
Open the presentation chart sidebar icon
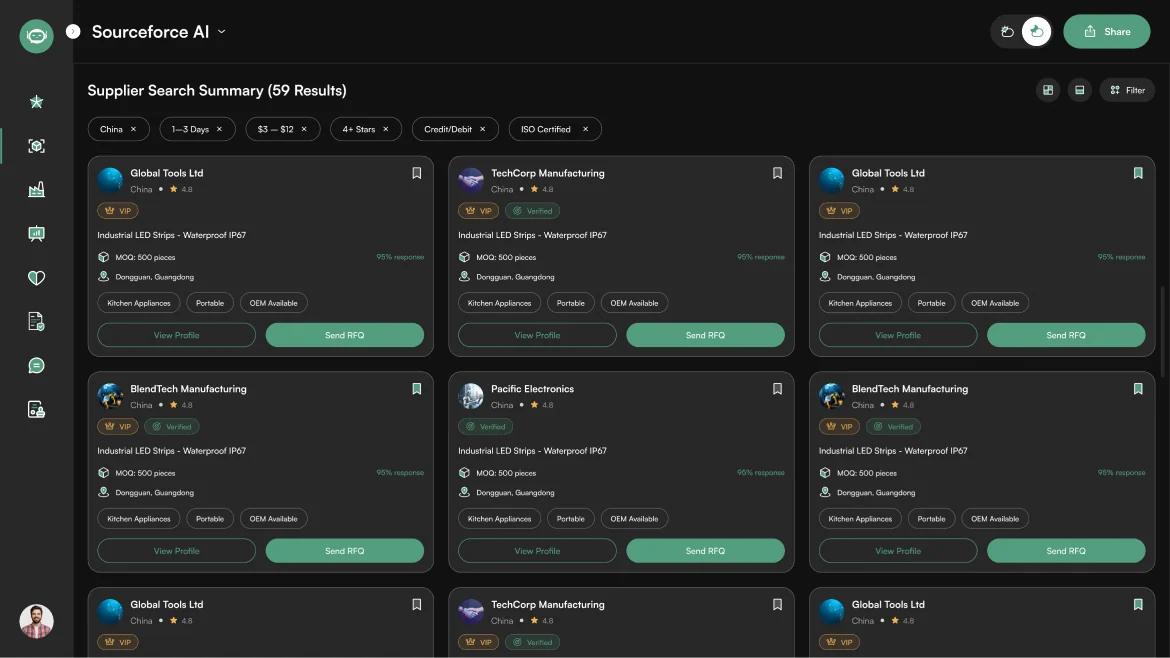pyautogui.click(x=36, y=234)
